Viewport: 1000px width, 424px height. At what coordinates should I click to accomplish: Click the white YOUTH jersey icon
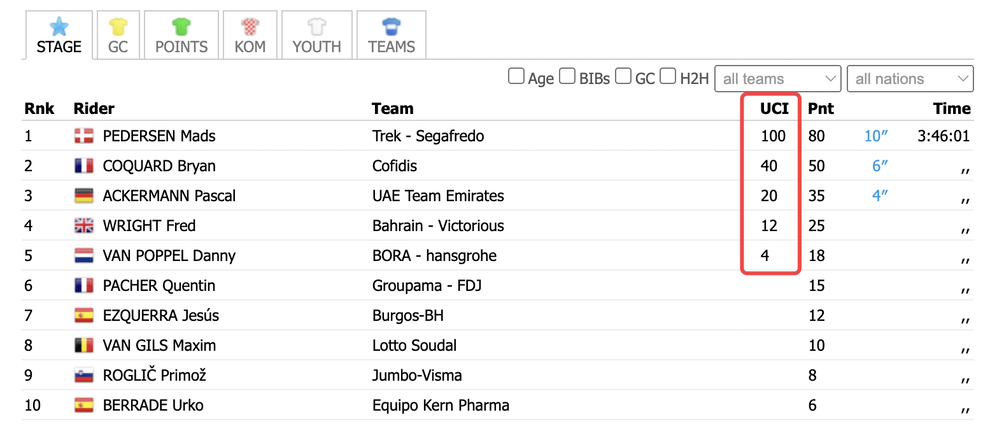tap(316, 27)
